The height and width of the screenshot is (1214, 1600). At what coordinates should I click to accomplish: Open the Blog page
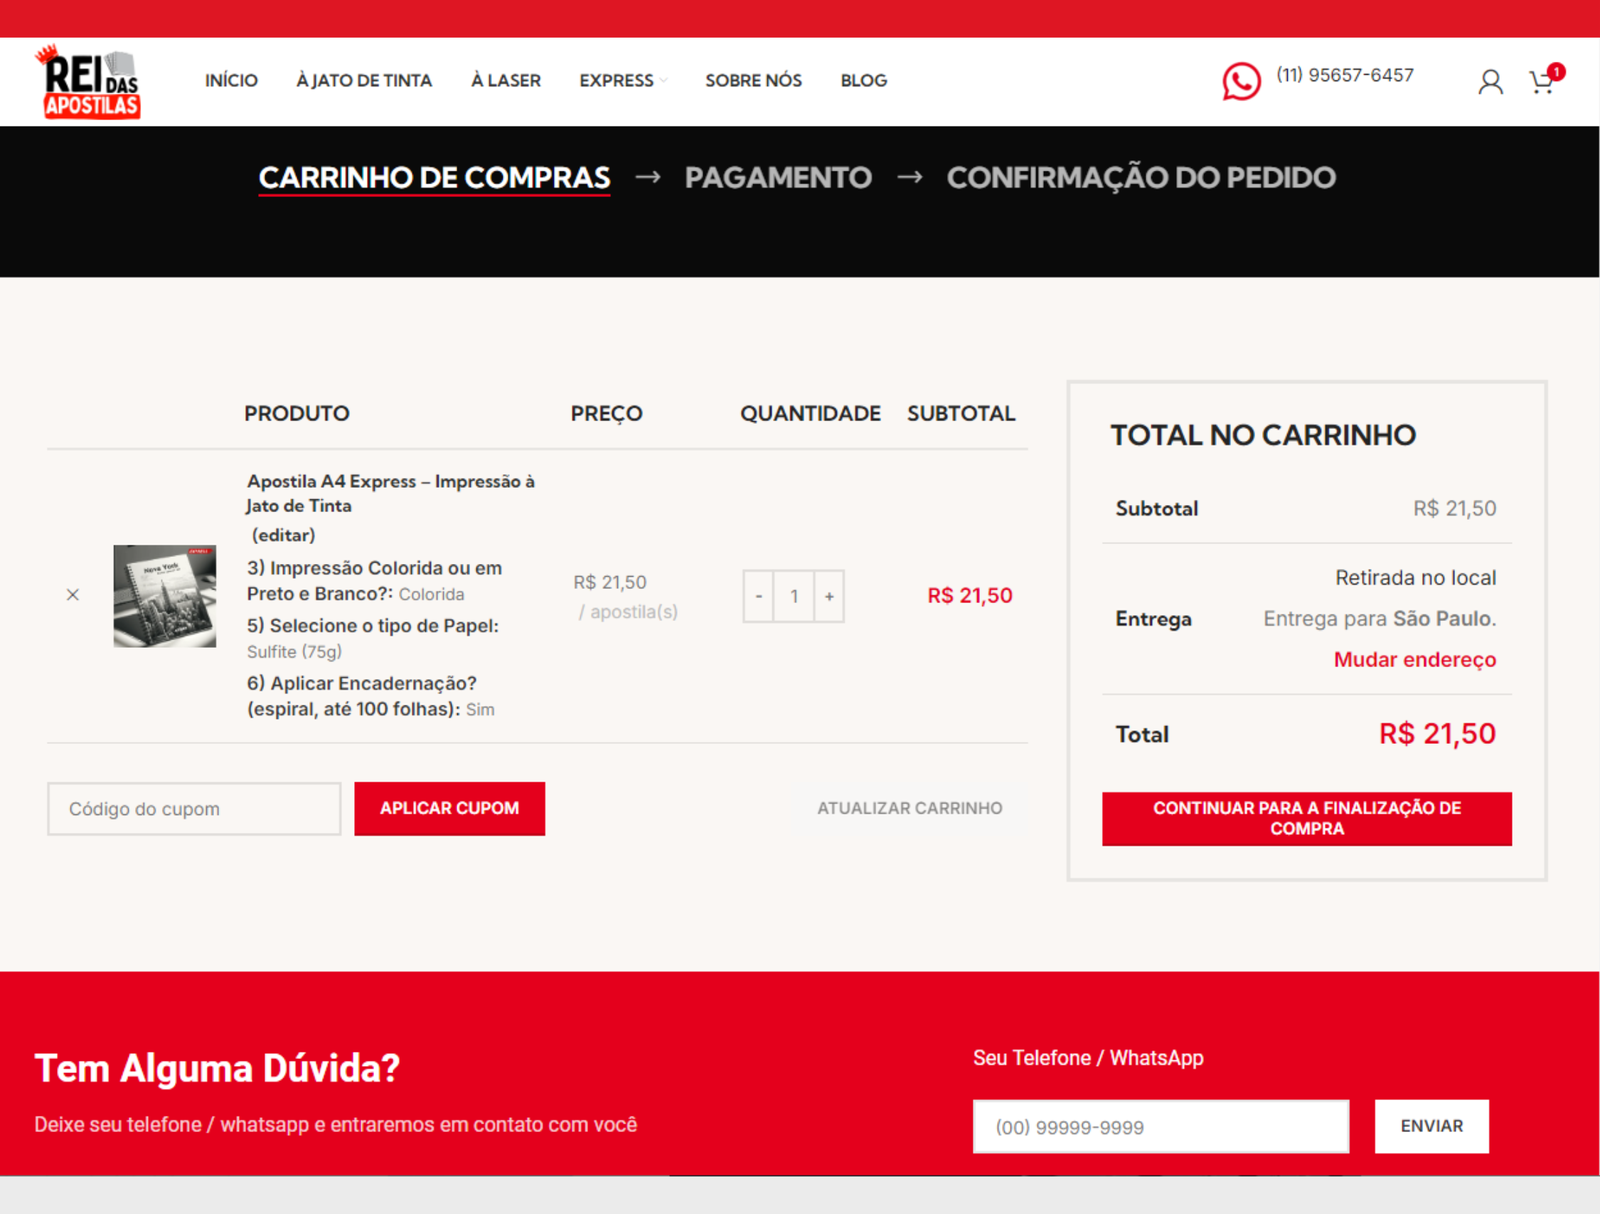[x=863, y=81]
